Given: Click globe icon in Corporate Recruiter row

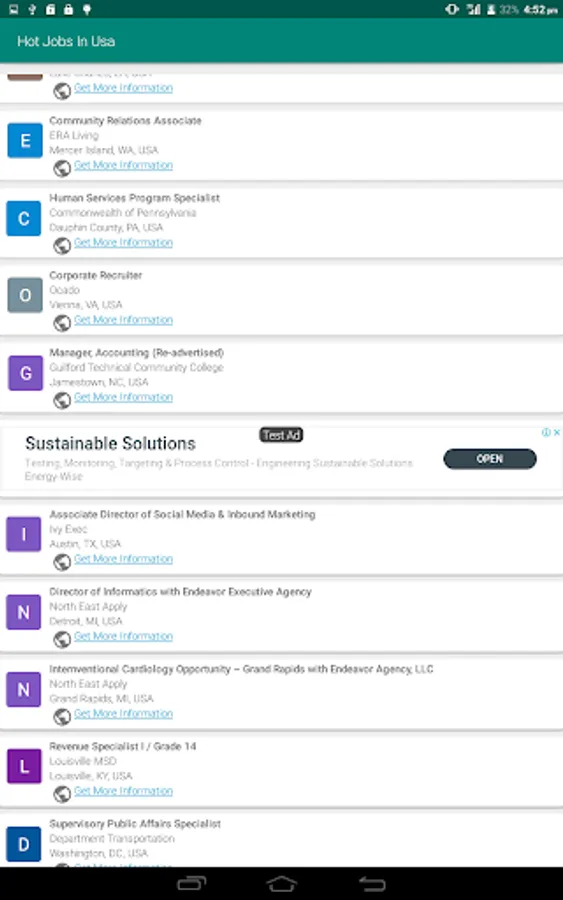Looking at the screenshot, I should [x=62, y=323].
